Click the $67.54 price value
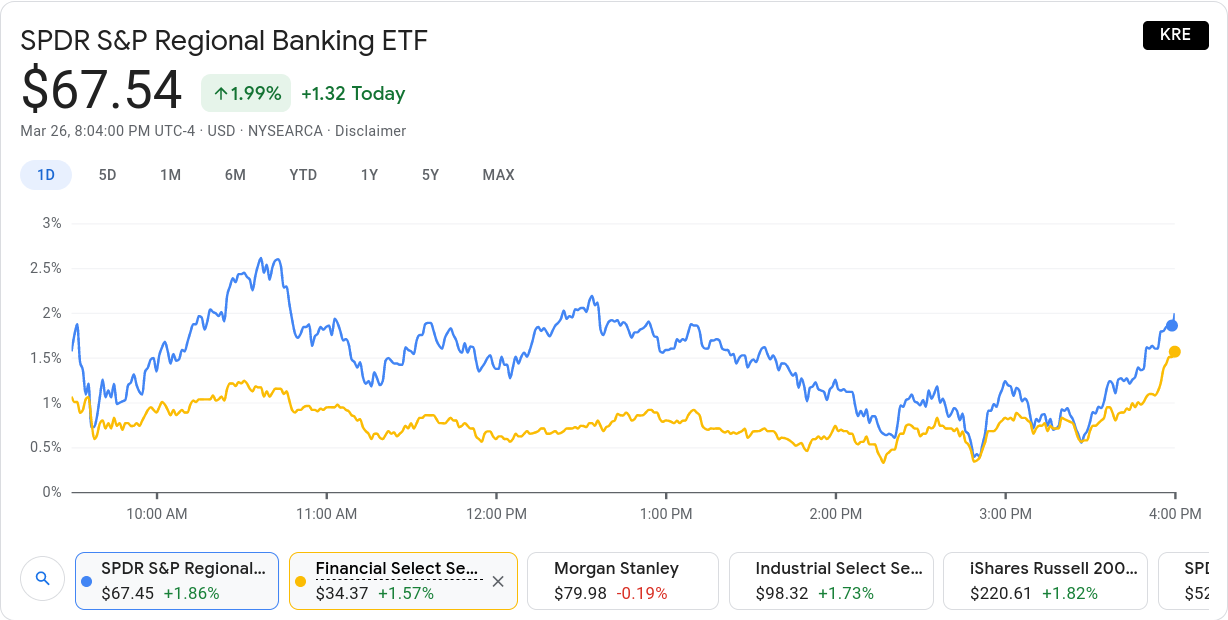Image resolution: width=1228 pixels, height=620 pixels. click(101, 89)
